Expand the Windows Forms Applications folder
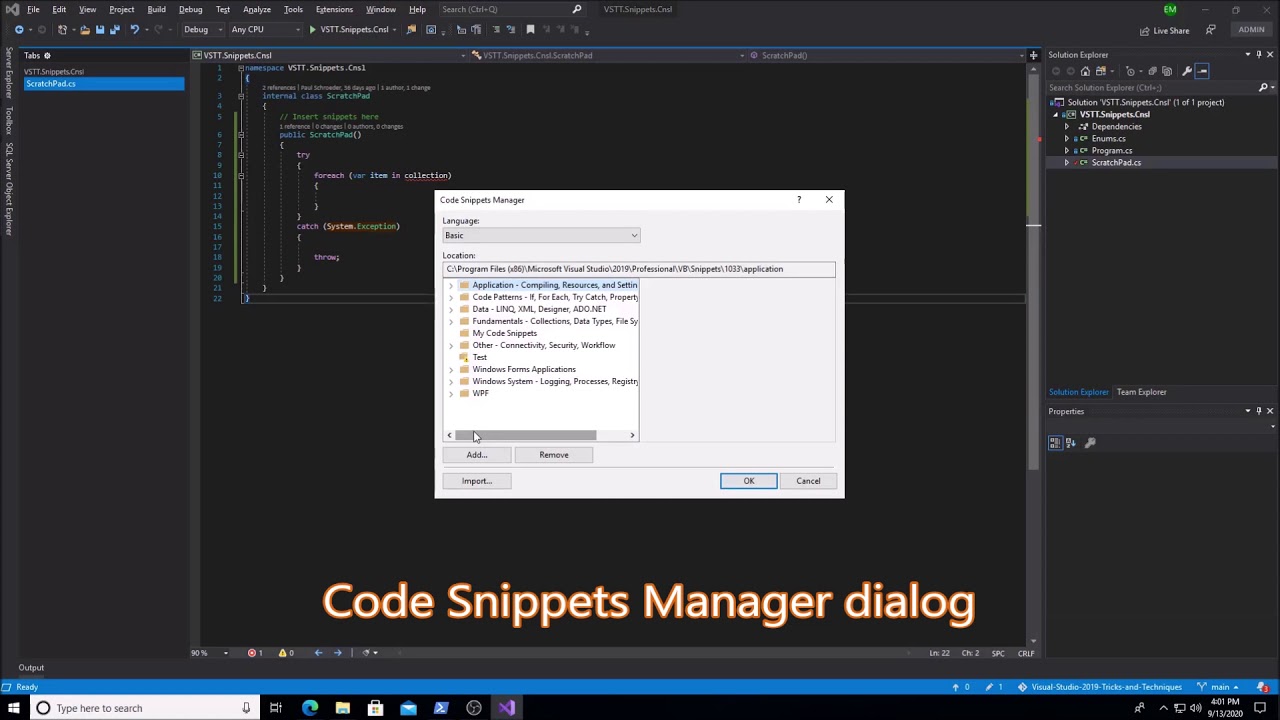This screenshot has width=1280, height=720. pyautogui.click(x=450, y=369)
